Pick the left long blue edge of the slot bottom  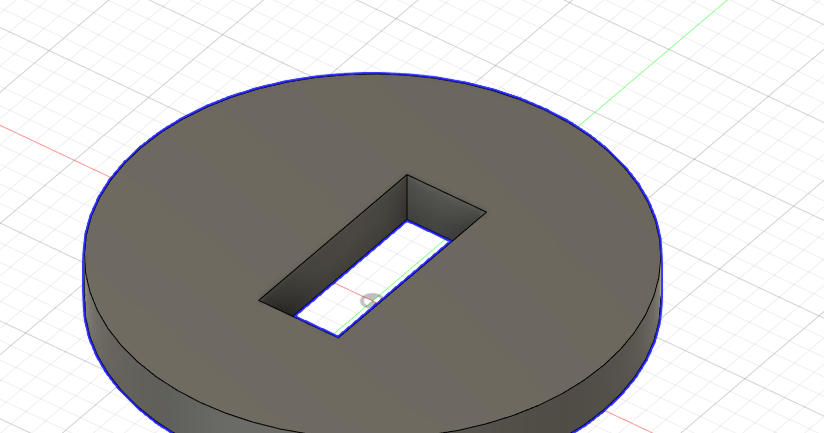point(352,268)
